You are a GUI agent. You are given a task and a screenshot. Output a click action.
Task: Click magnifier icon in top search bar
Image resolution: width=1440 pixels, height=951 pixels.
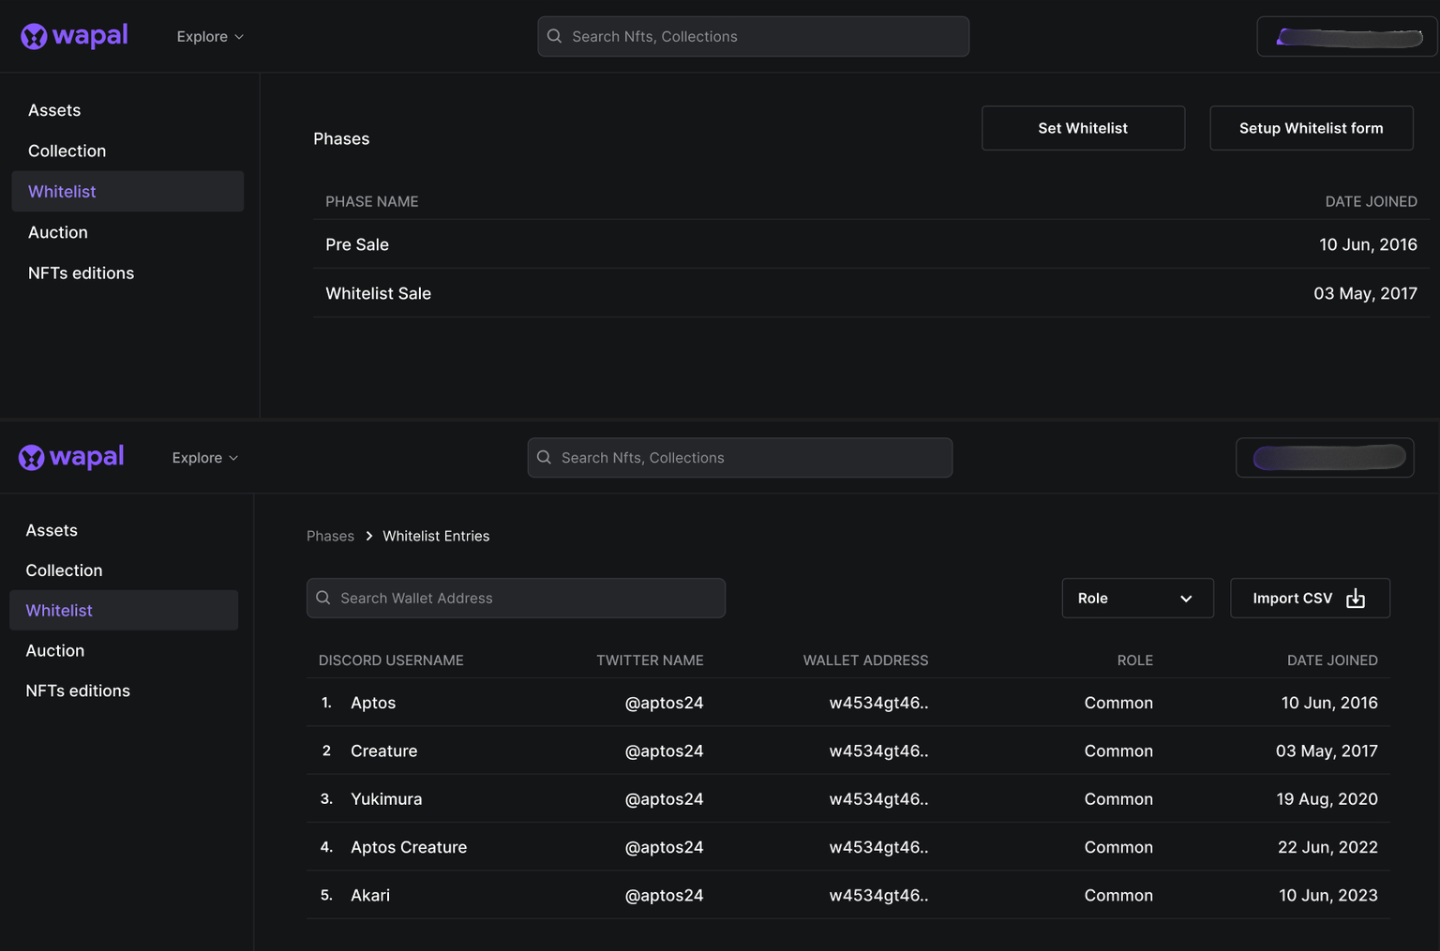[x=554, y=36]
